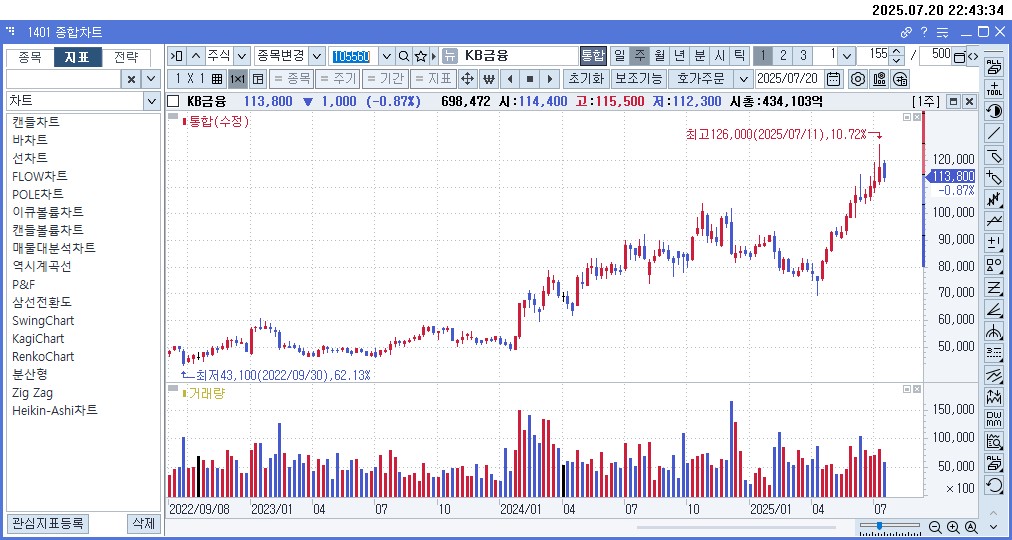The image size is (1012, 540).
Task: Select the horizontal dashed levels tool
Action: [x=994, y=354]
